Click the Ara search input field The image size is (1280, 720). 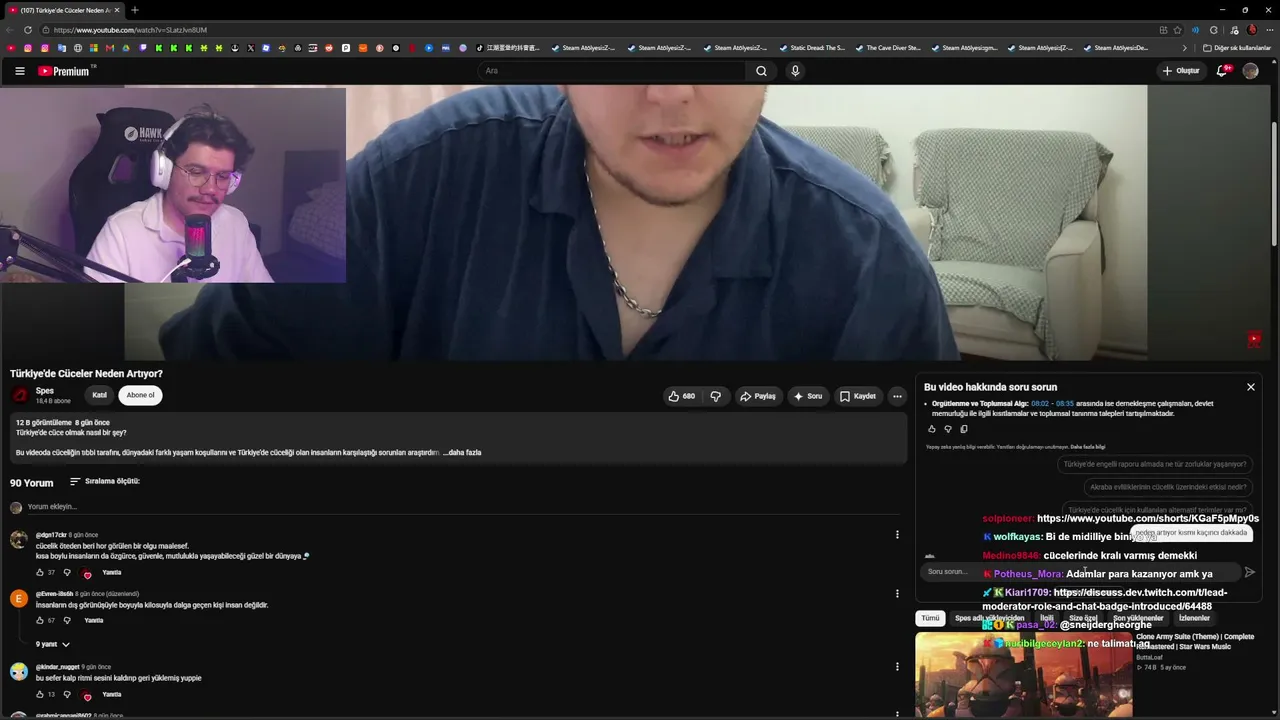(x=612, y=71)
